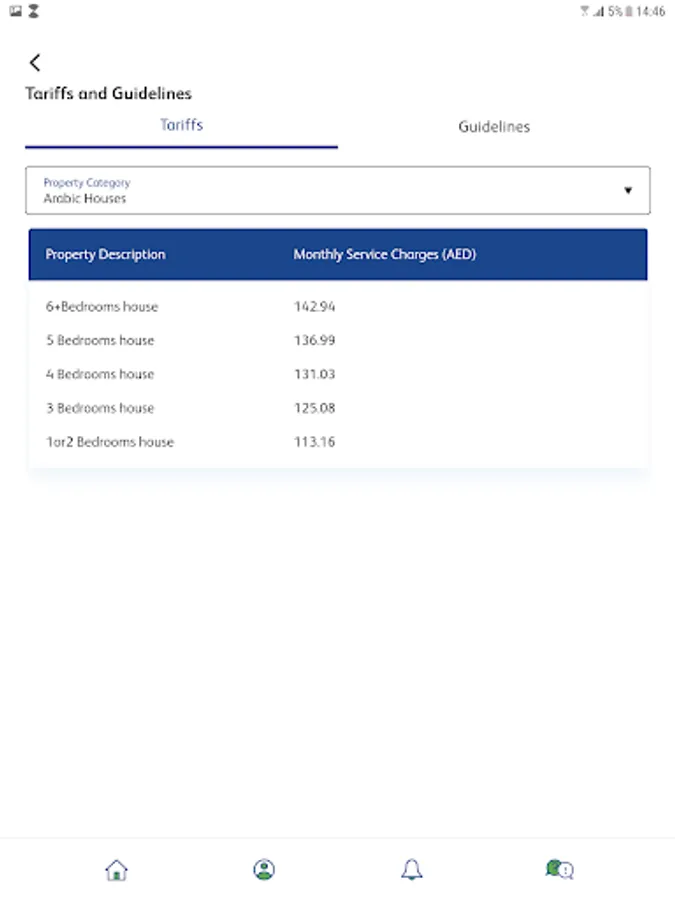Tap the battery indicator in status bar
Image resolution: width=675 pixels, height=900 pixels.
629,11
